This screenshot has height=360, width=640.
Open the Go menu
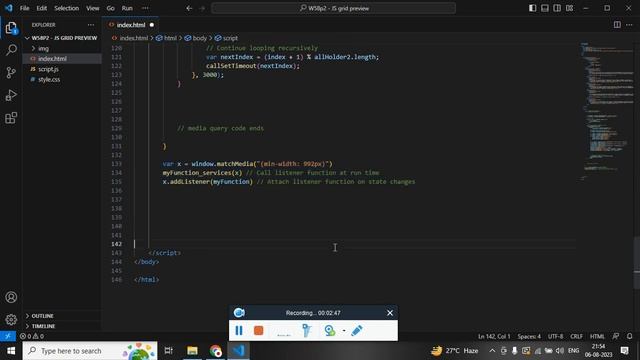pyautogui.click(x=111, y=8)
